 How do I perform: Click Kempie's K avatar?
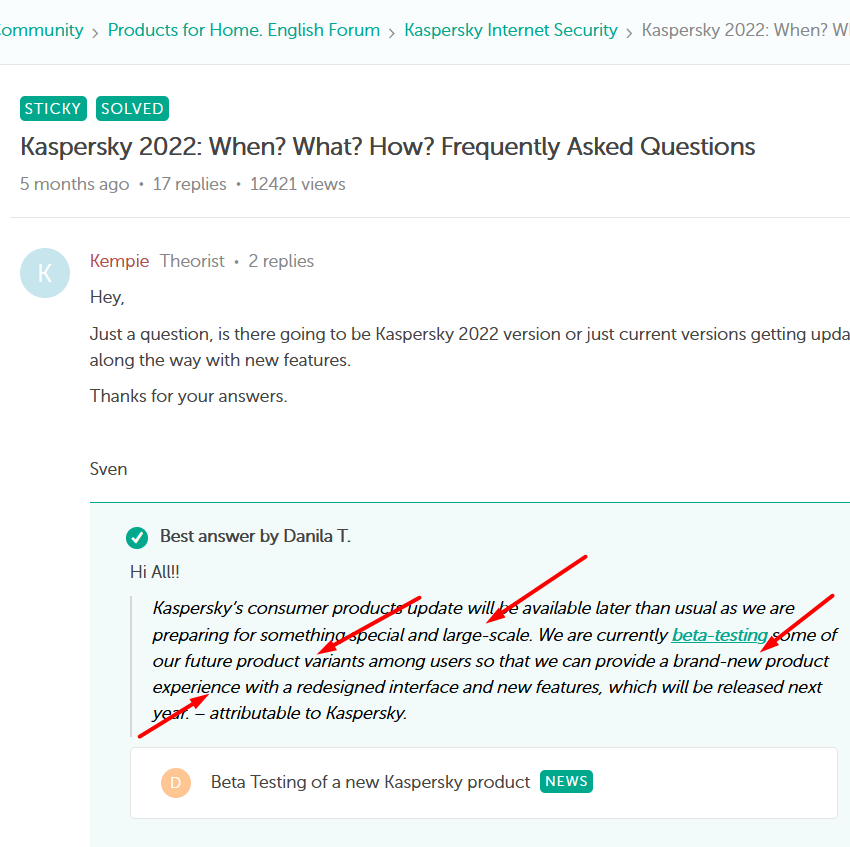pos(45,273)
